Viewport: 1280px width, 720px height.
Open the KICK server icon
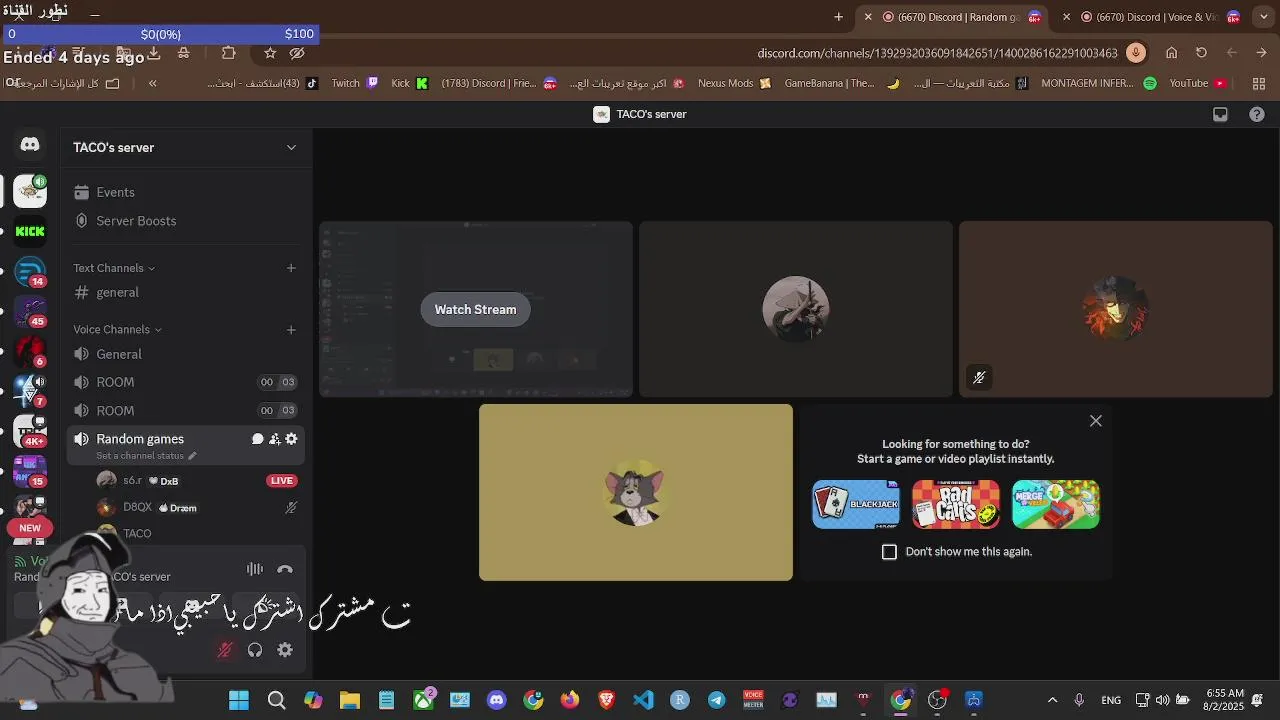pos(30,231)
